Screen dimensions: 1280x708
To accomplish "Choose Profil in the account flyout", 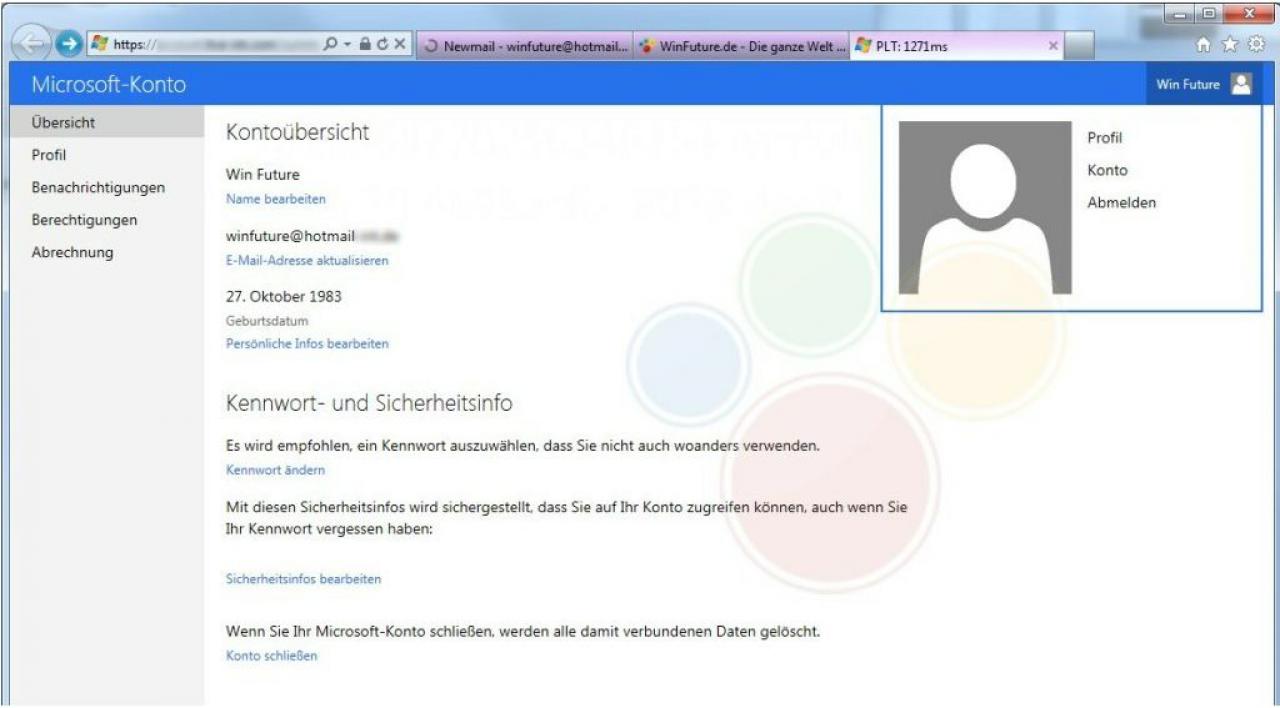I will point(1105,138).
